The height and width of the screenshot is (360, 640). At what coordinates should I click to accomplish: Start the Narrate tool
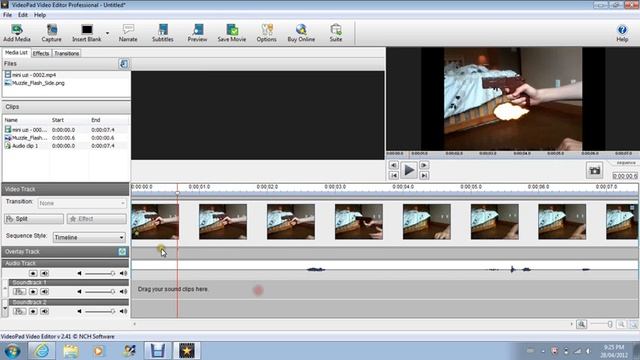click(128, 33)
